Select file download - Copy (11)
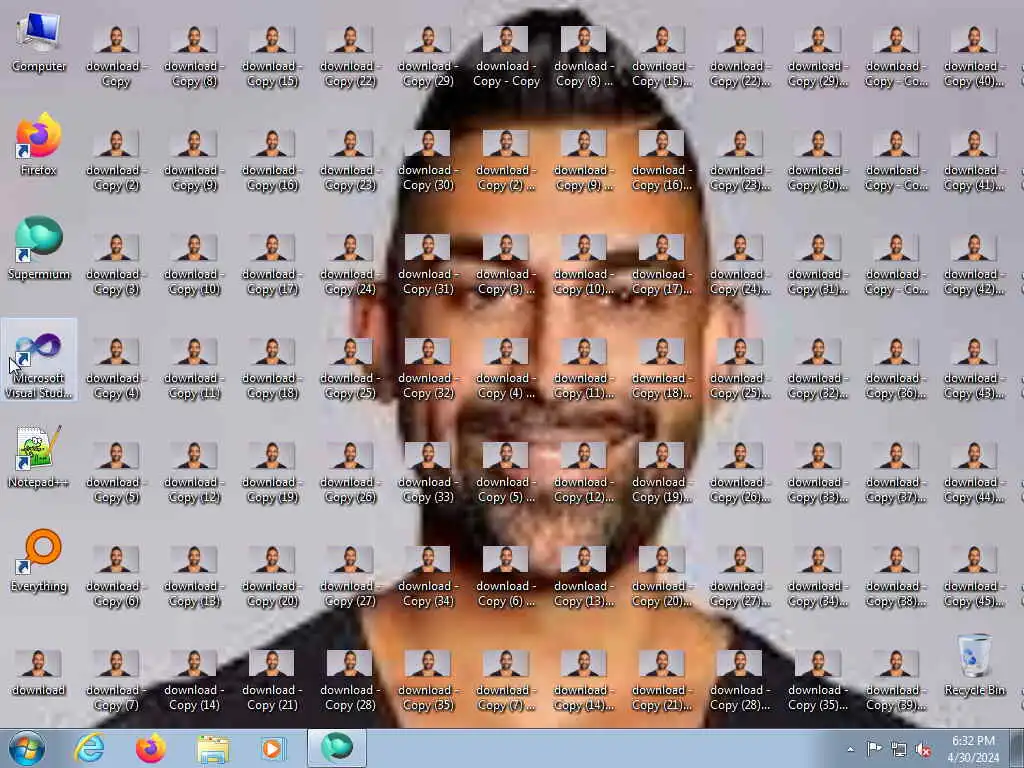The width and height of the screenshot is (1024, 768). coord(194,369)
